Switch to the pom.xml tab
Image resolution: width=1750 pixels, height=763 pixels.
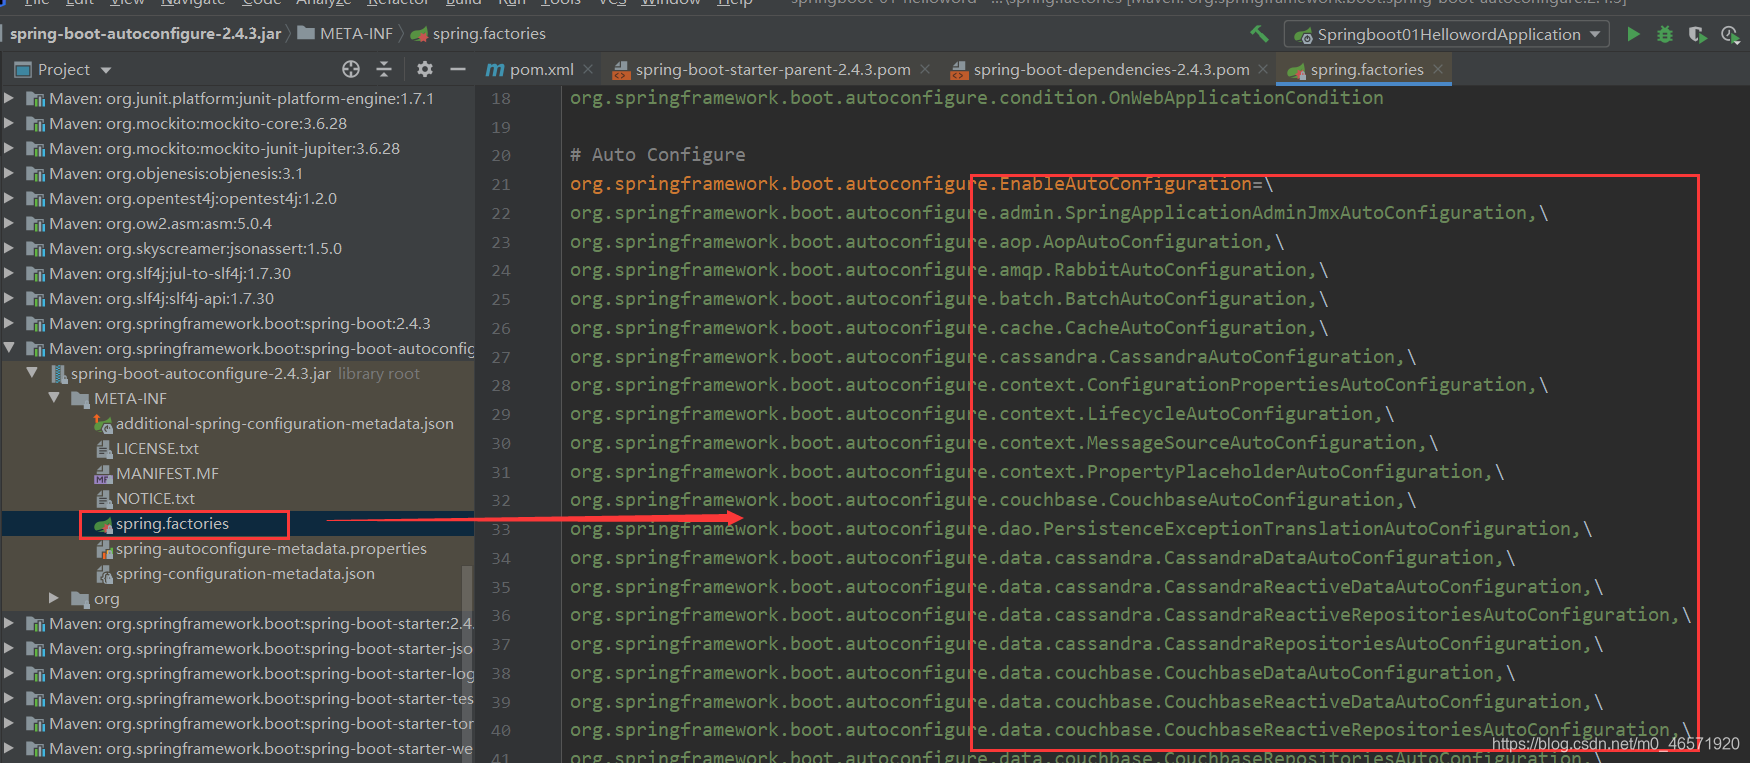[x=540, y=69]
